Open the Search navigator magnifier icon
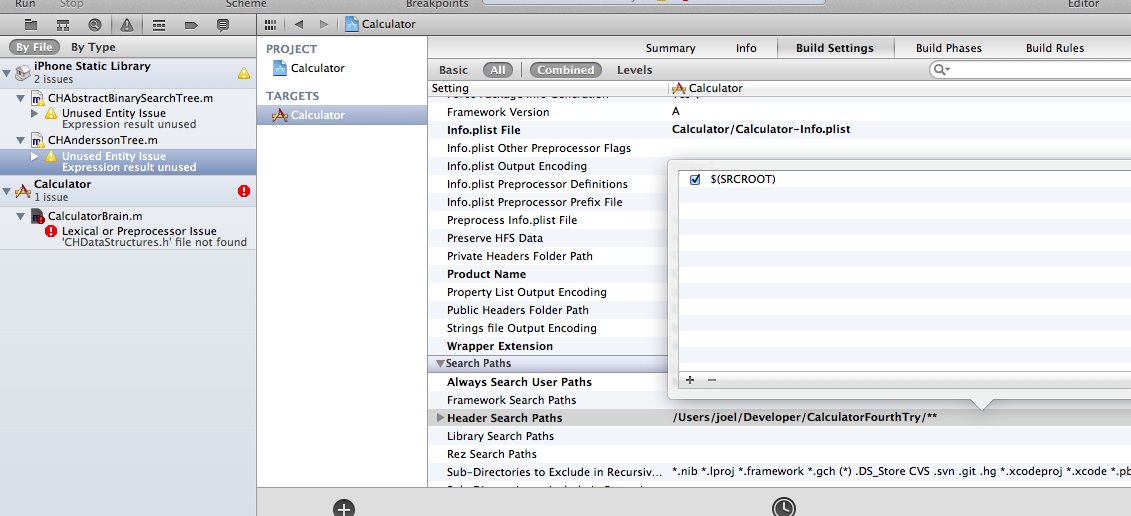Image resolution: width=1131 pixels, height=516 pixels. 94,25
